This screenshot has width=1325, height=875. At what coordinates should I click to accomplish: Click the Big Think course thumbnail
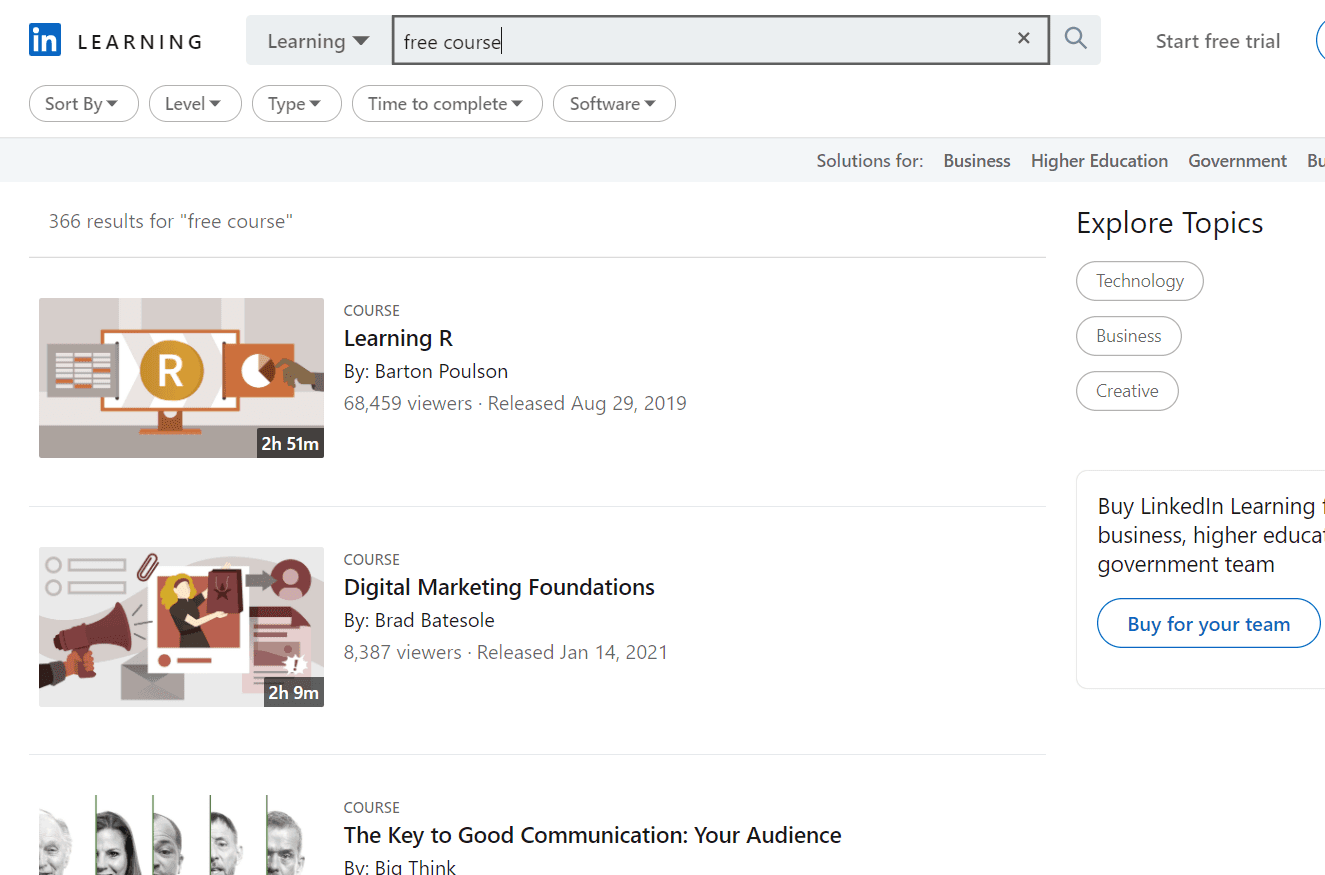pos(181,835)
